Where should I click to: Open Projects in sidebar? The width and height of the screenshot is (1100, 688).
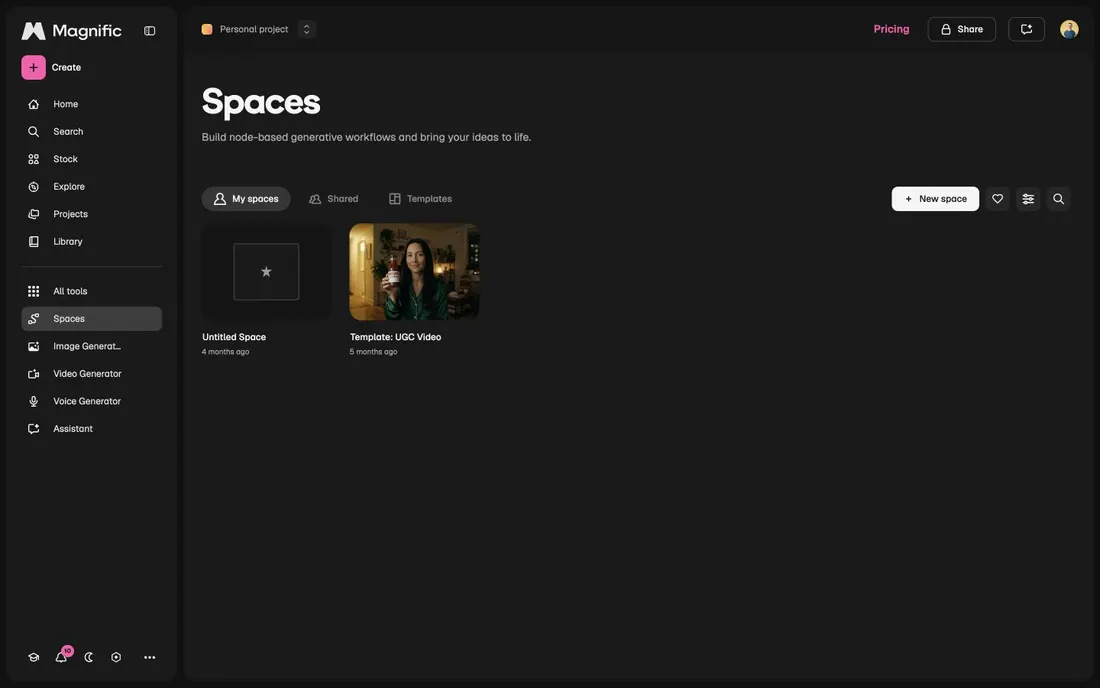pyautogui.click(x=91, y=214)
